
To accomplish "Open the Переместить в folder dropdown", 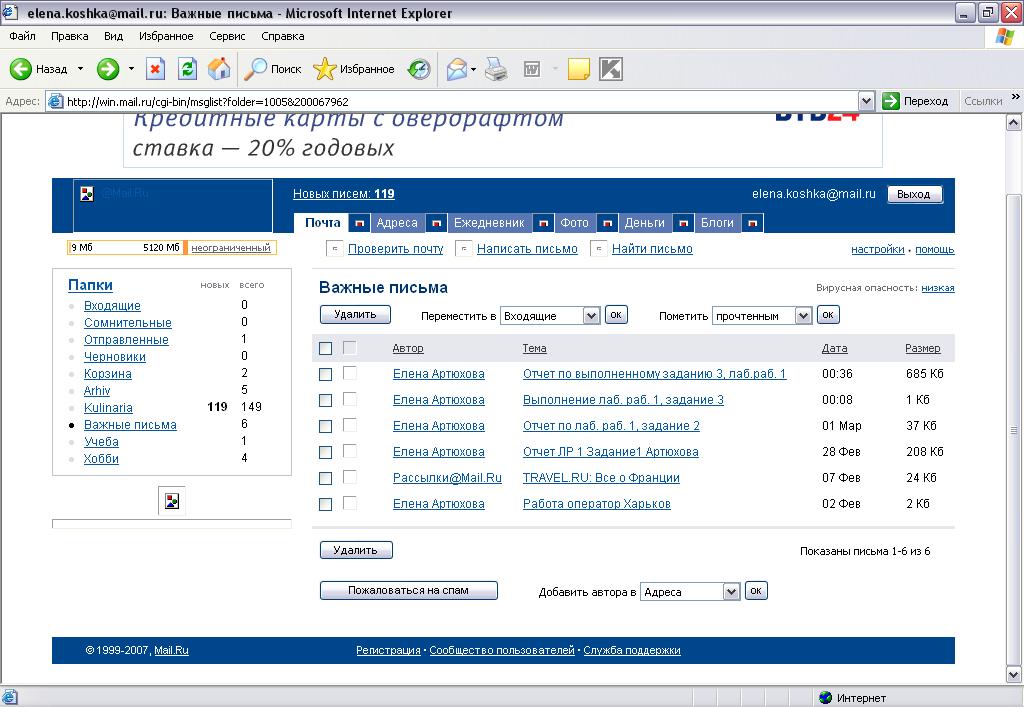I will click(551, 316).
